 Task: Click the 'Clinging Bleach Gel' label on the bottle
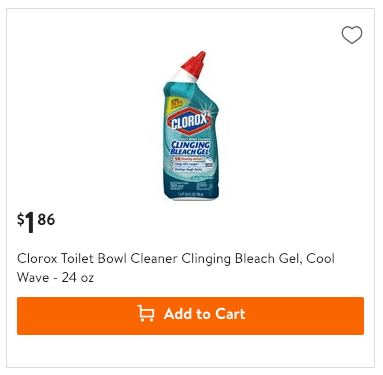(190, 148)
